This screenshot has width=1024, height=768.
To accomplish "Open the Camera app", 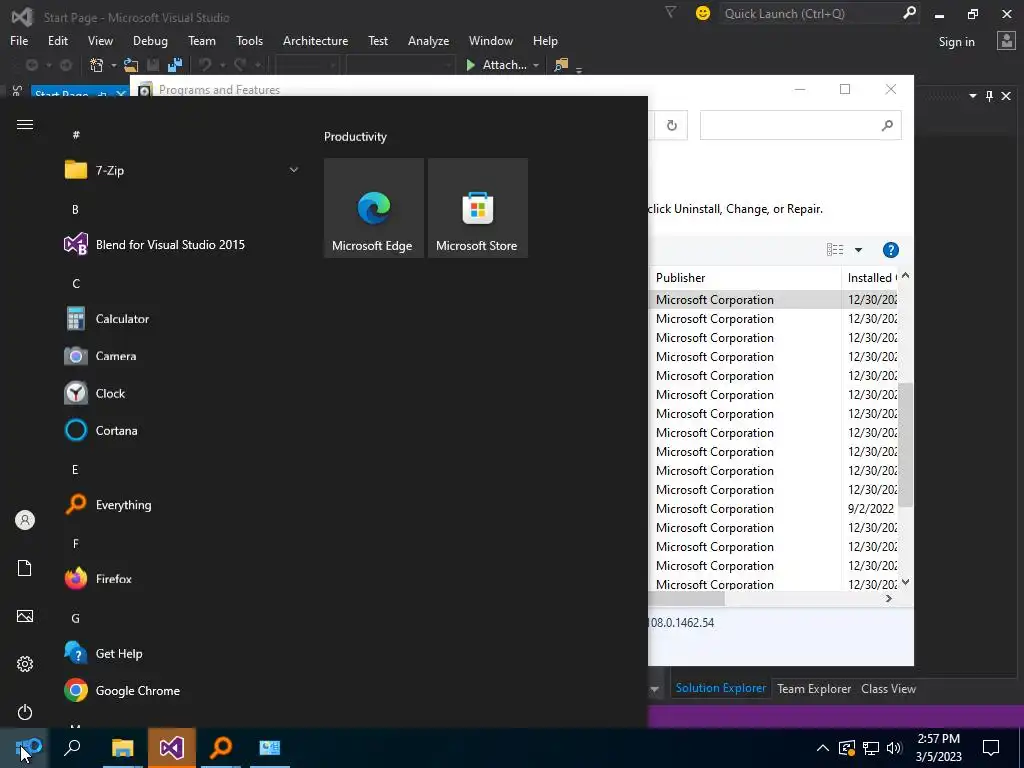I will [x=101, y=356].
